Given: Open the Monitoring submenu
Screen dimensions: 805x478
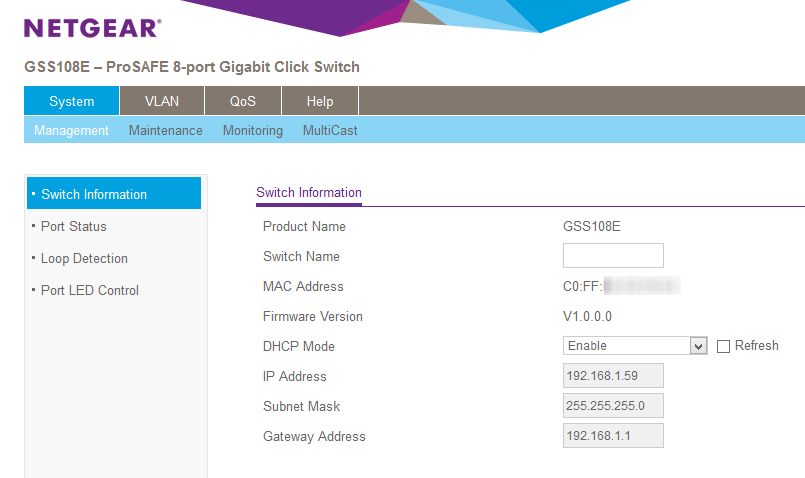Looking at the screenshot, I should click(x=252, y=130).
